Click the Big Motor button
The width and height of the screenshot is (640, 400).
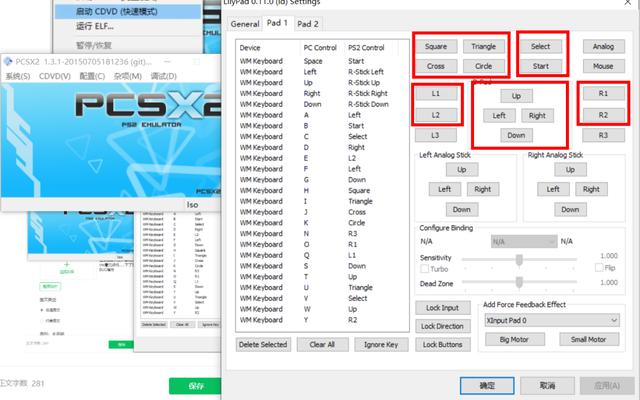coord(512,339)
